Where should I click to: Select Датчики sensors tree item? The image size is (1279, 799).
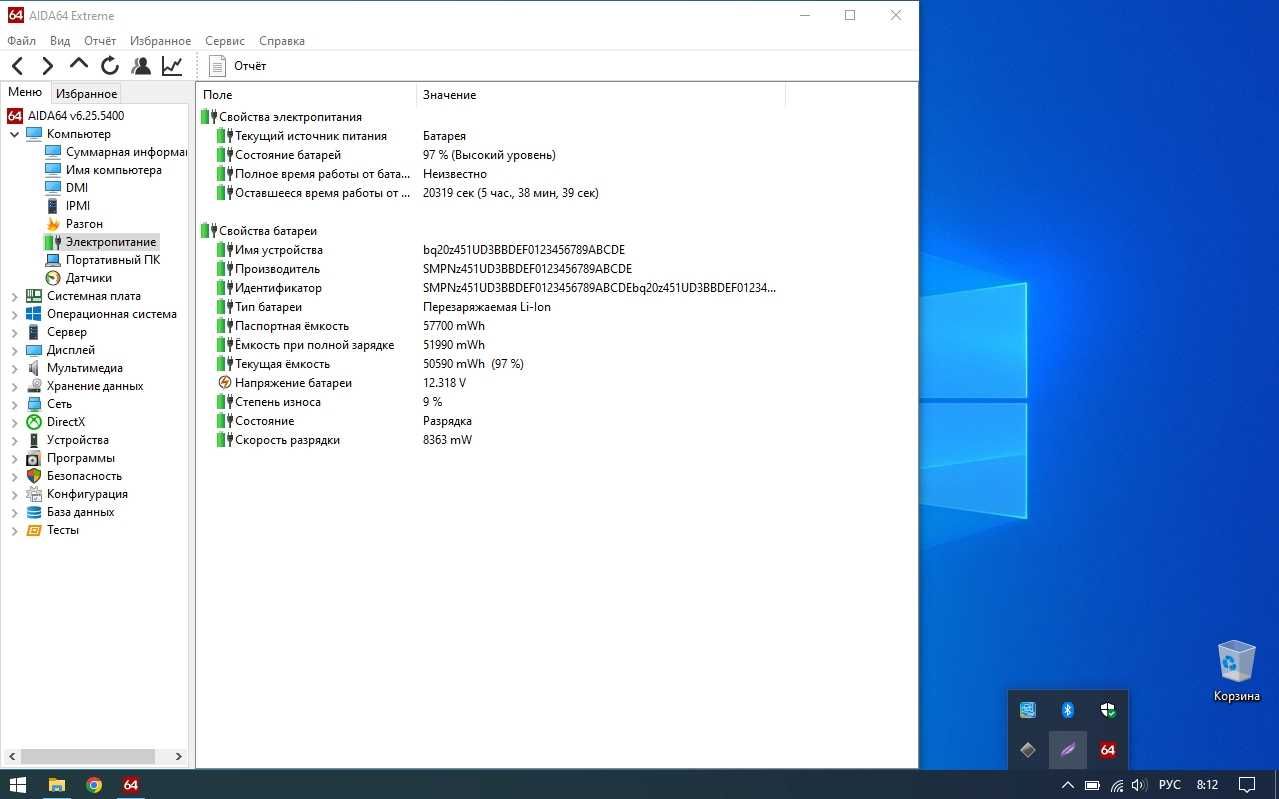pyautogui.click(x=79, y=278)
